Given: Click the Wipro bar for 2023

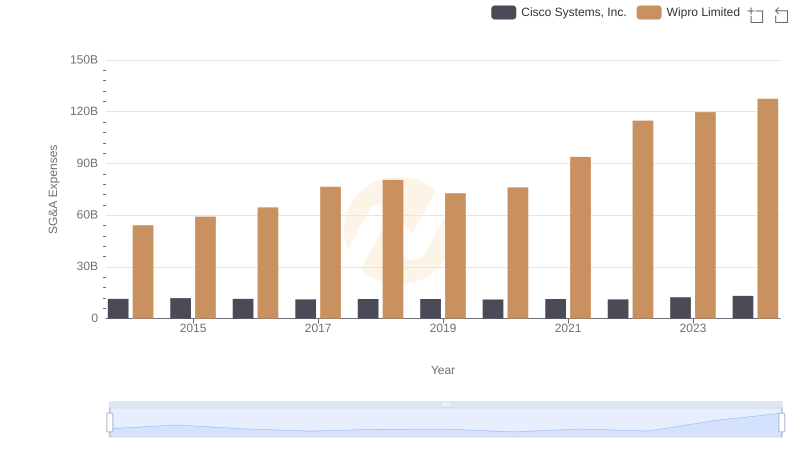Looking at the screenshot, I should click(x=705, y=215).
